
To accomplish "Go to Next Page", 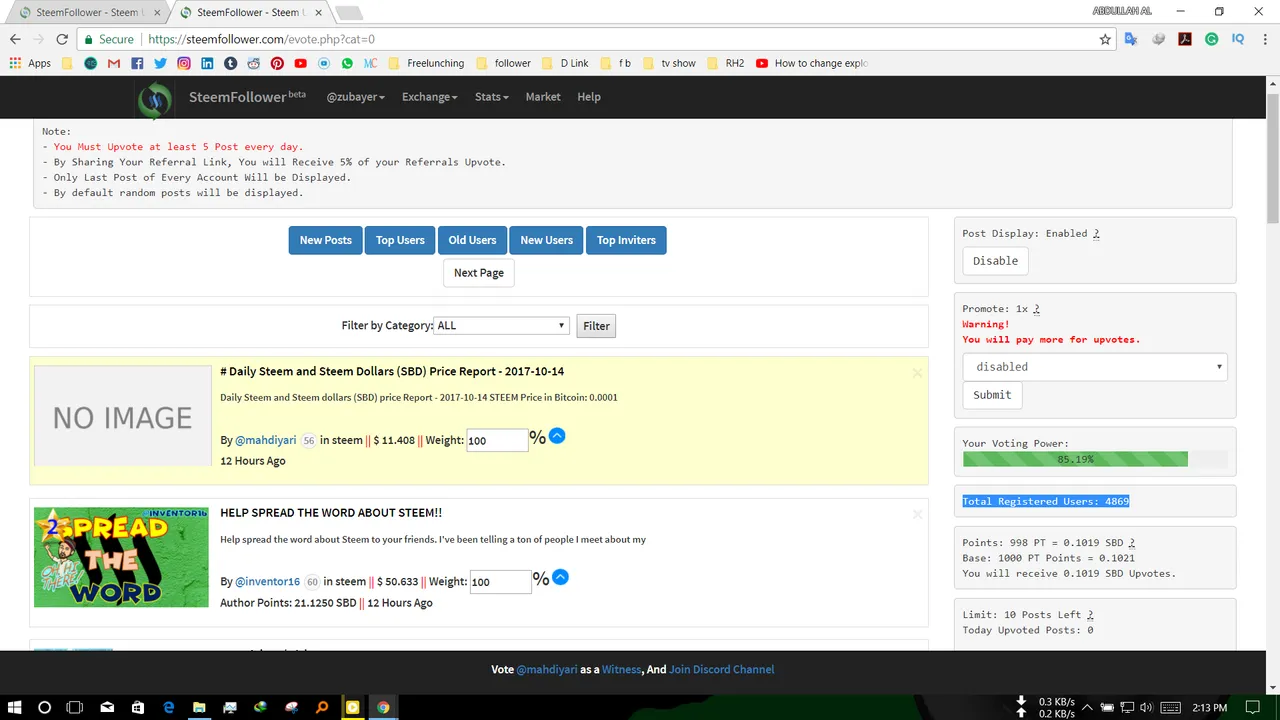I will 479,273.
